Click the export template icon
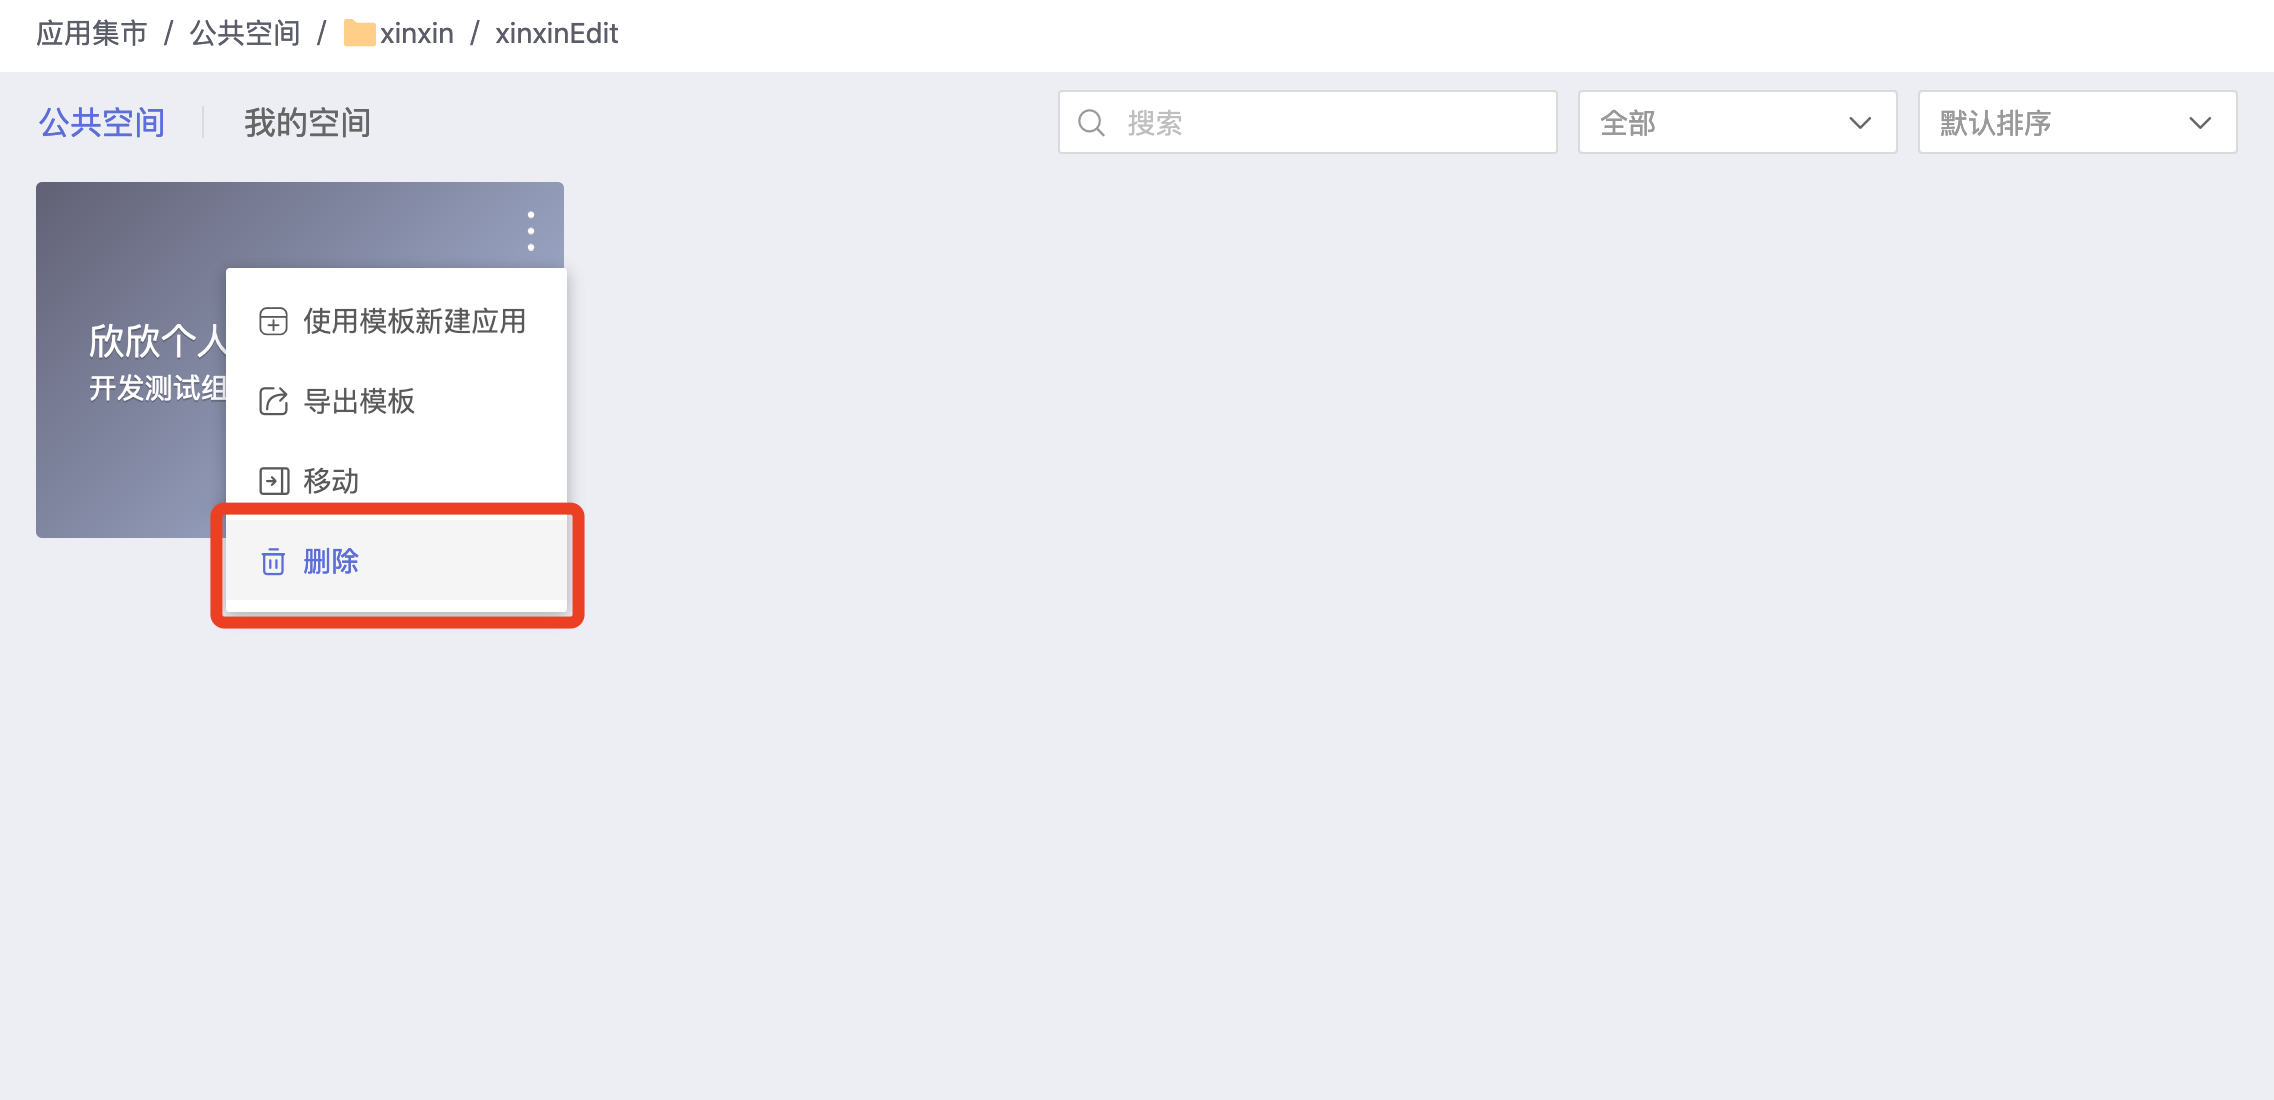The height and width of the screenshot is (1100, 2274). coord(273,401)
